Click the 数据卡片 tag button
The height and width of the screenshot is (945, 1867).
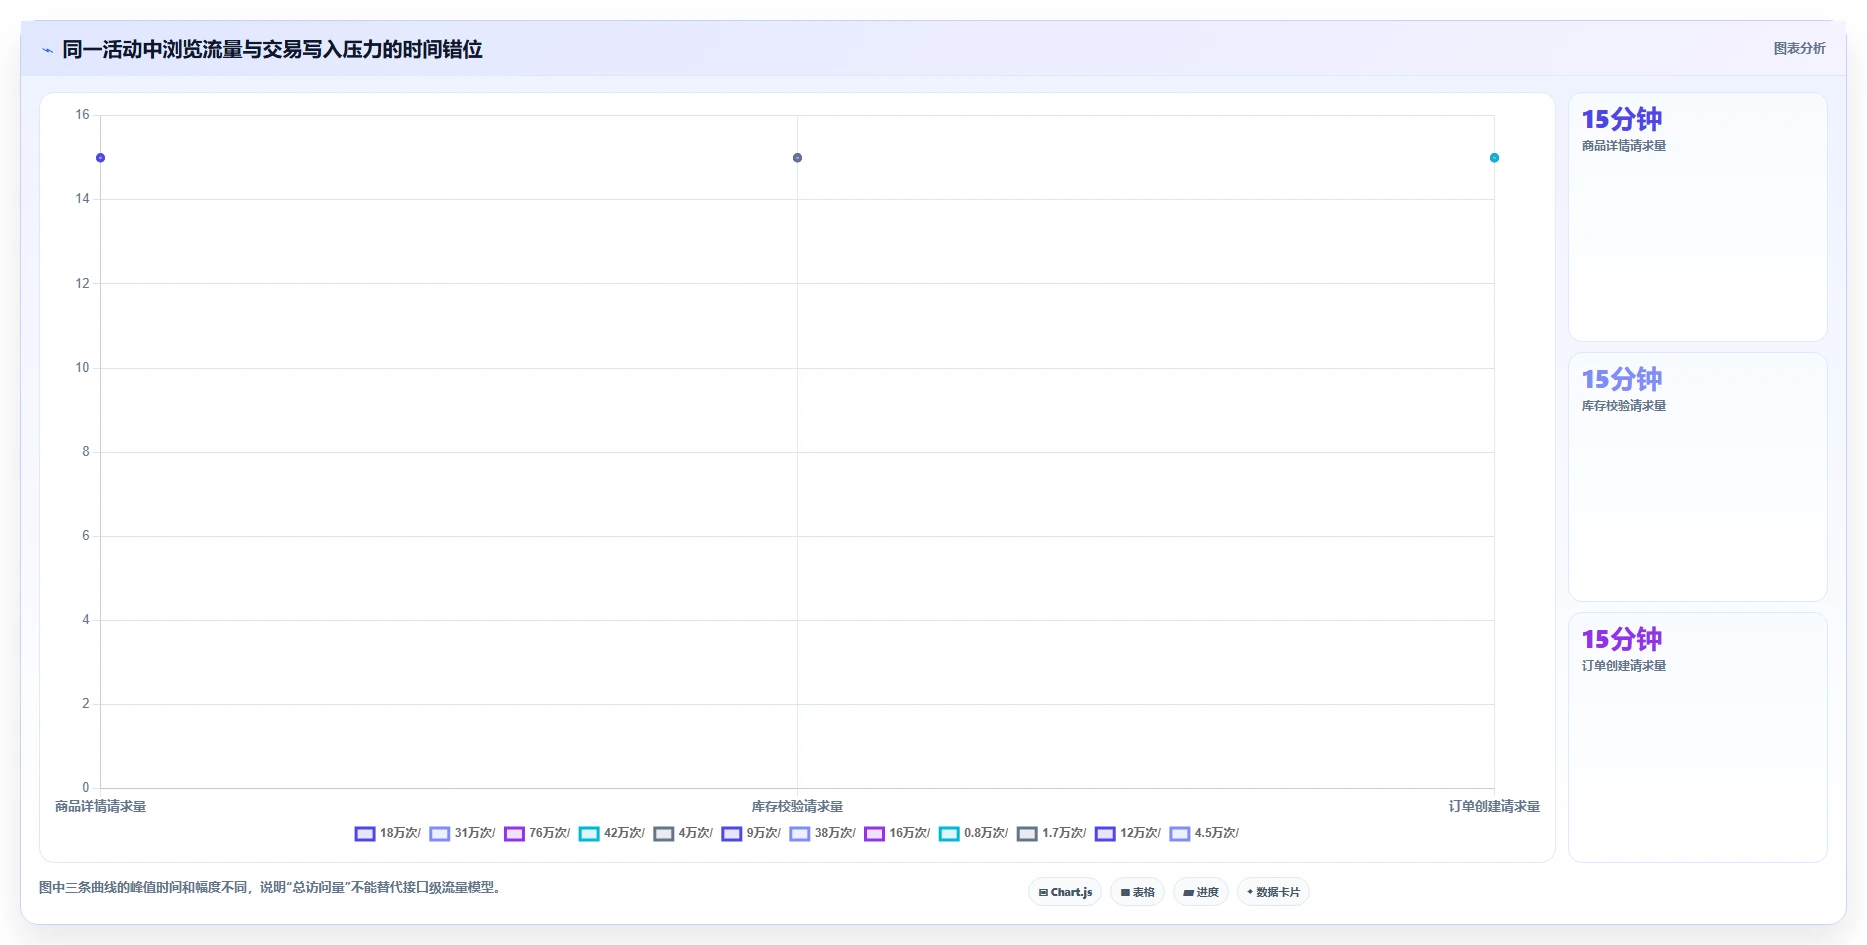coord(1273,892)
